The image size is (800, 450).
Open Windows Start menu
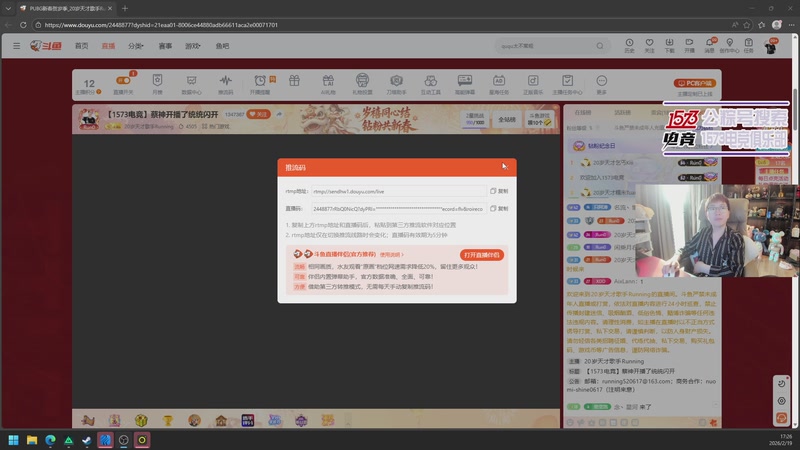pyautogui.click(x=14, y=440)
